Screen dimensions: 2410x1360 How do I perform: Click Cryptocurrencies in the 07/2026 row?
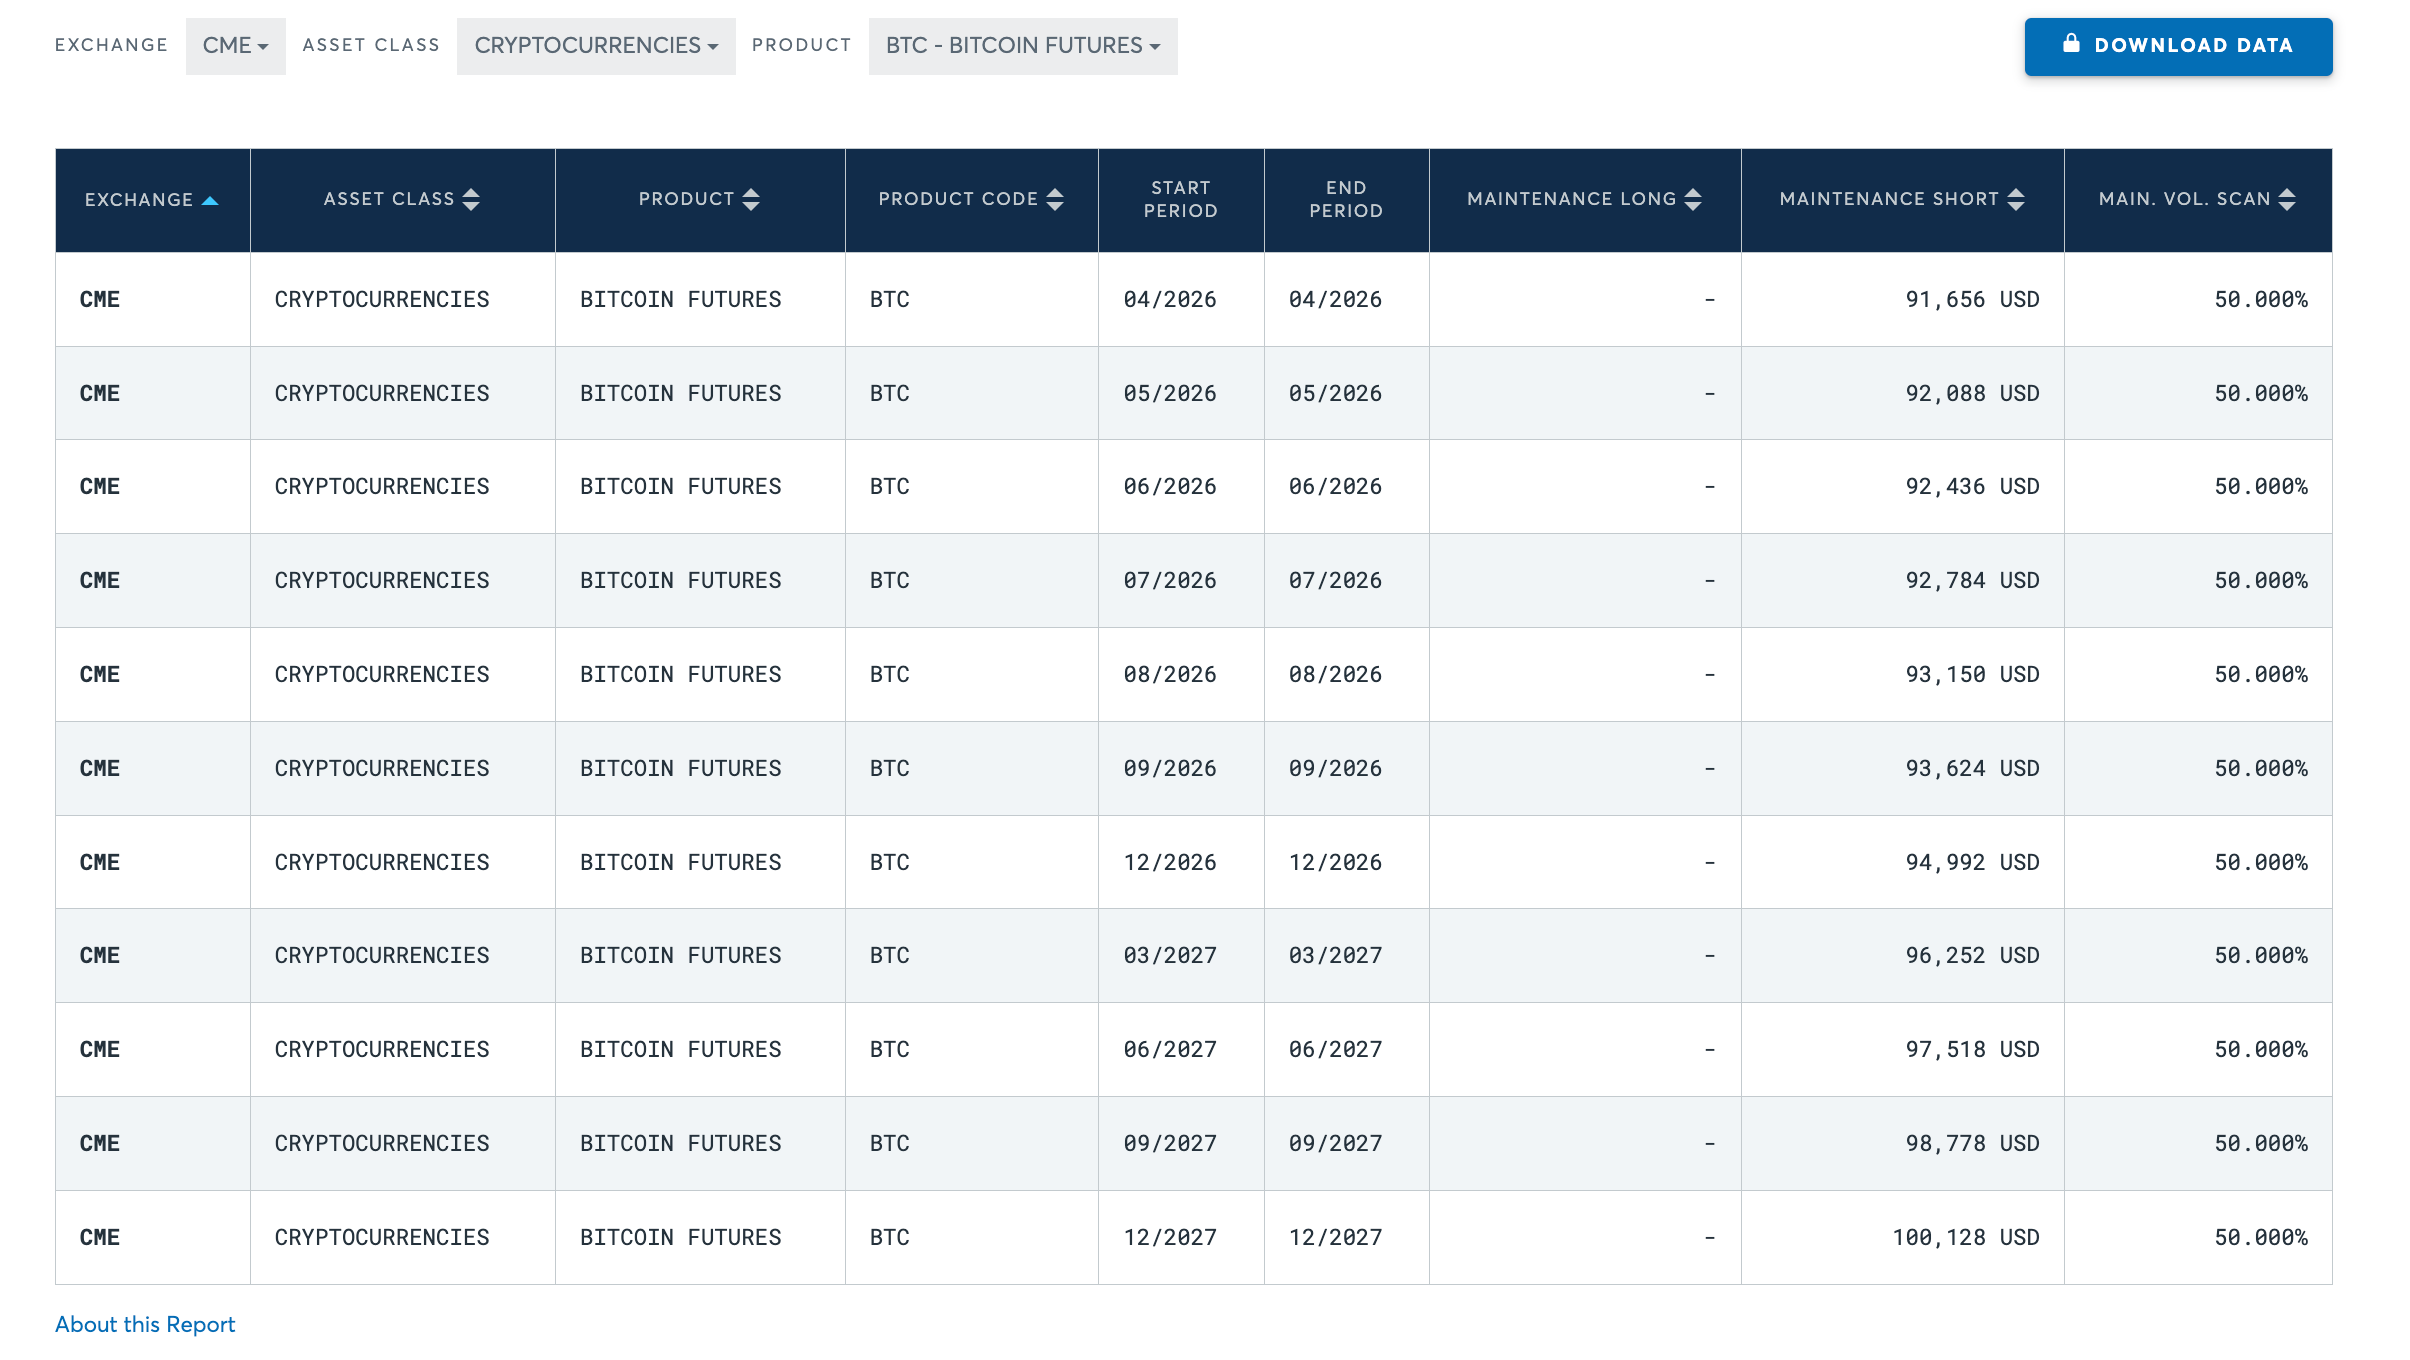tap(382, 580)
